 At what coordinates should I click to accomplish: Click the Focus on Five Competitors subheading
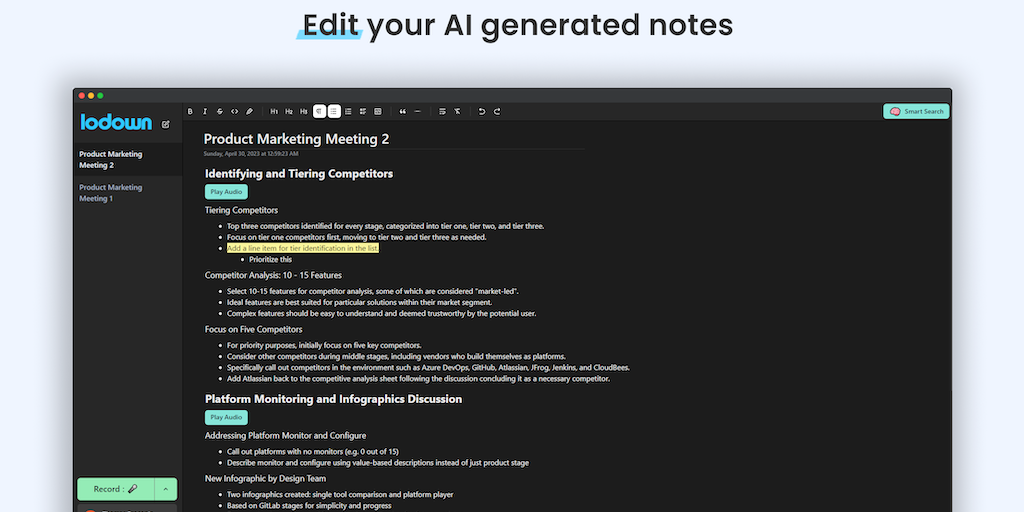[253, 329]
